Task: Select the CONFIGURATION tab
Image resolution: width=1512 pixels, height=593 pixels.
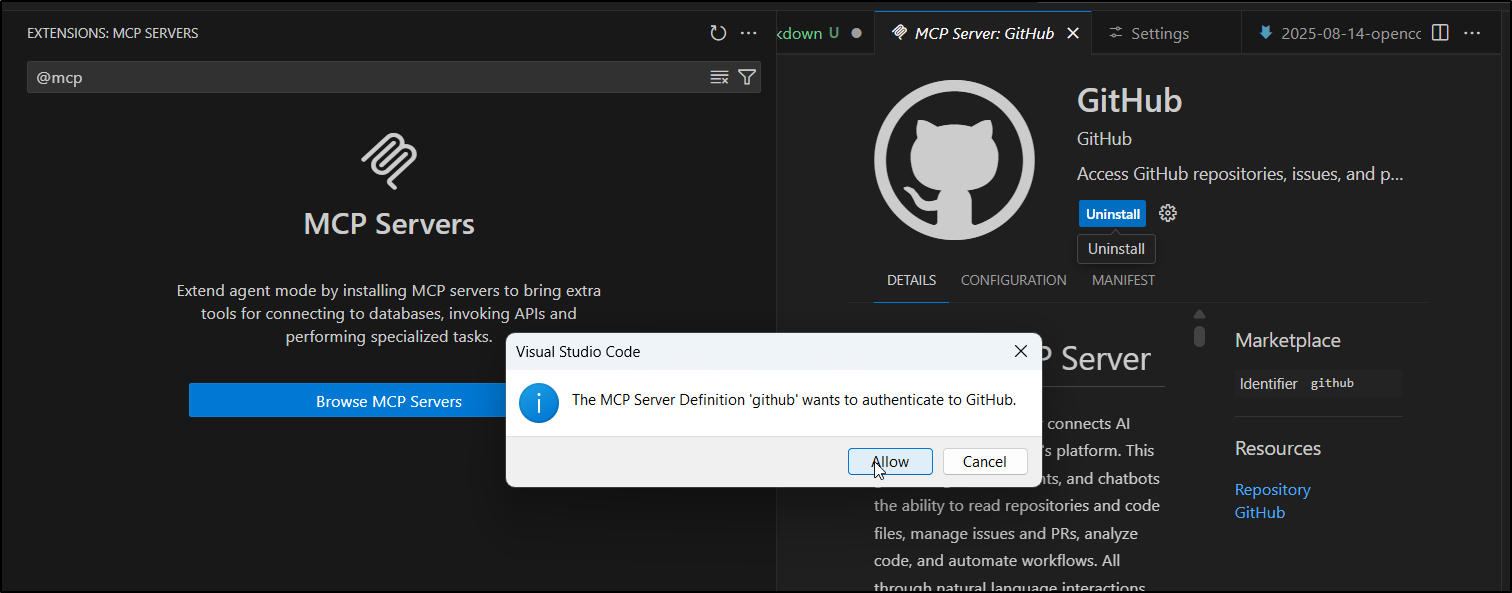Action: pos(1013,280)
